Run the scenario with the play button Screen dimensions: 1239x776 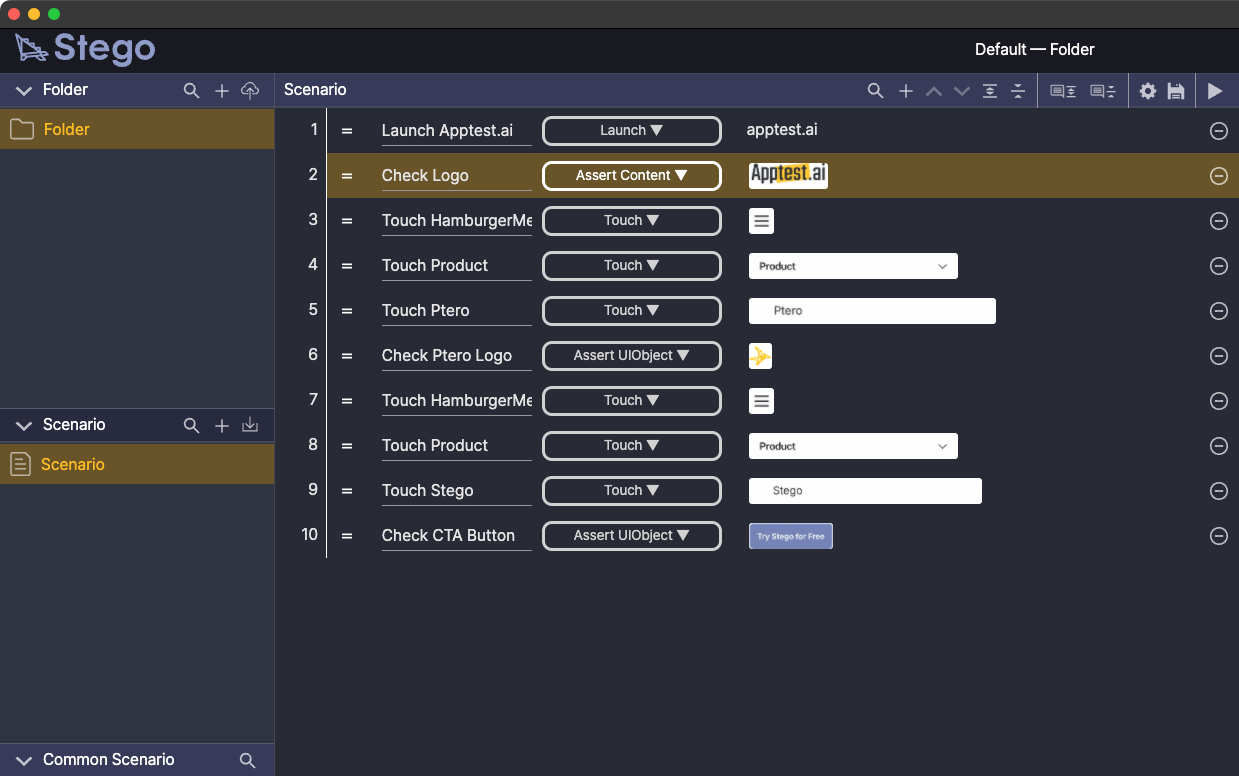[1214, 91]
